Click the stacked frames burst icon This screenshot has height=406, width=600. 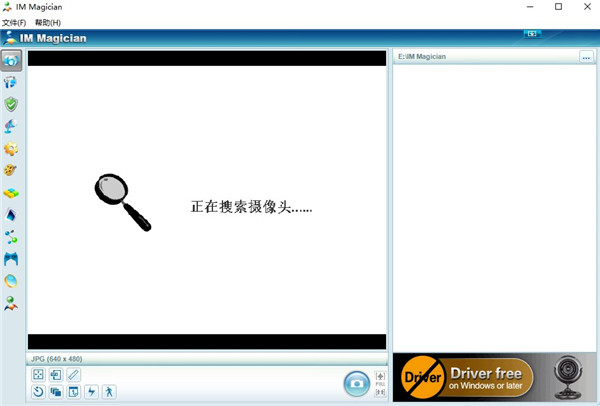pos(56,392)
